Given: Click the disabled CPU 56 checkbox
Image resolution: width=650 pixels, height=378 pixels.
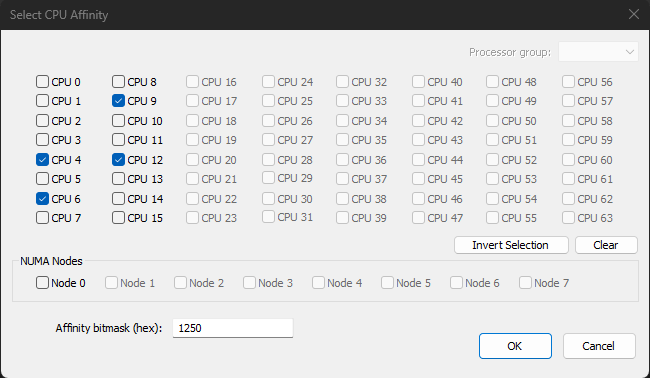Looking at the screenshot, I should pyautogui.click(x=568, y=82).
